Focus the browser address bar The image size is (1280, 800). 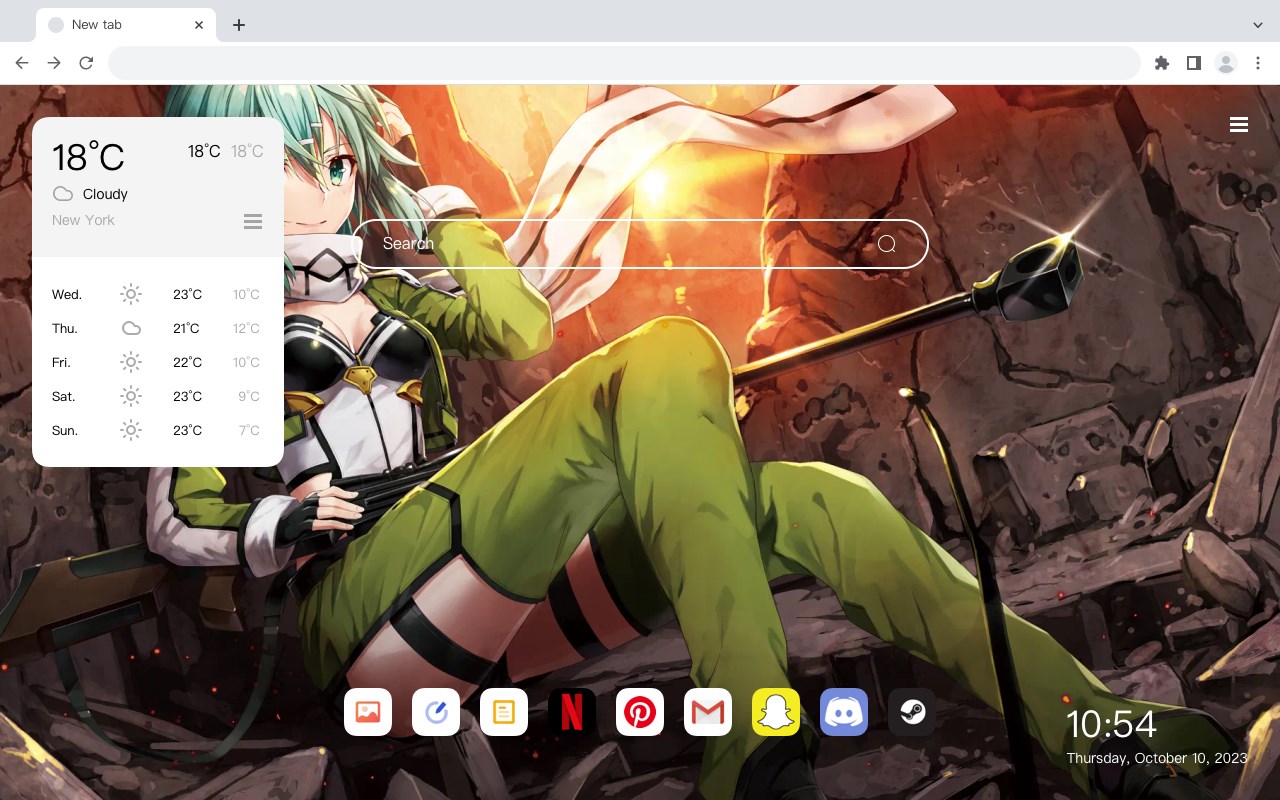(624, 63)
